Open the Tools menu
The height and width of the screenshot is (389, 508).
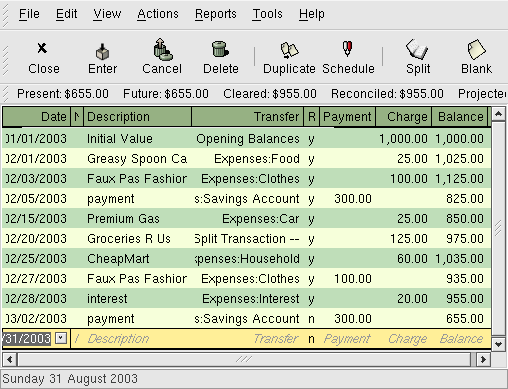267,14
